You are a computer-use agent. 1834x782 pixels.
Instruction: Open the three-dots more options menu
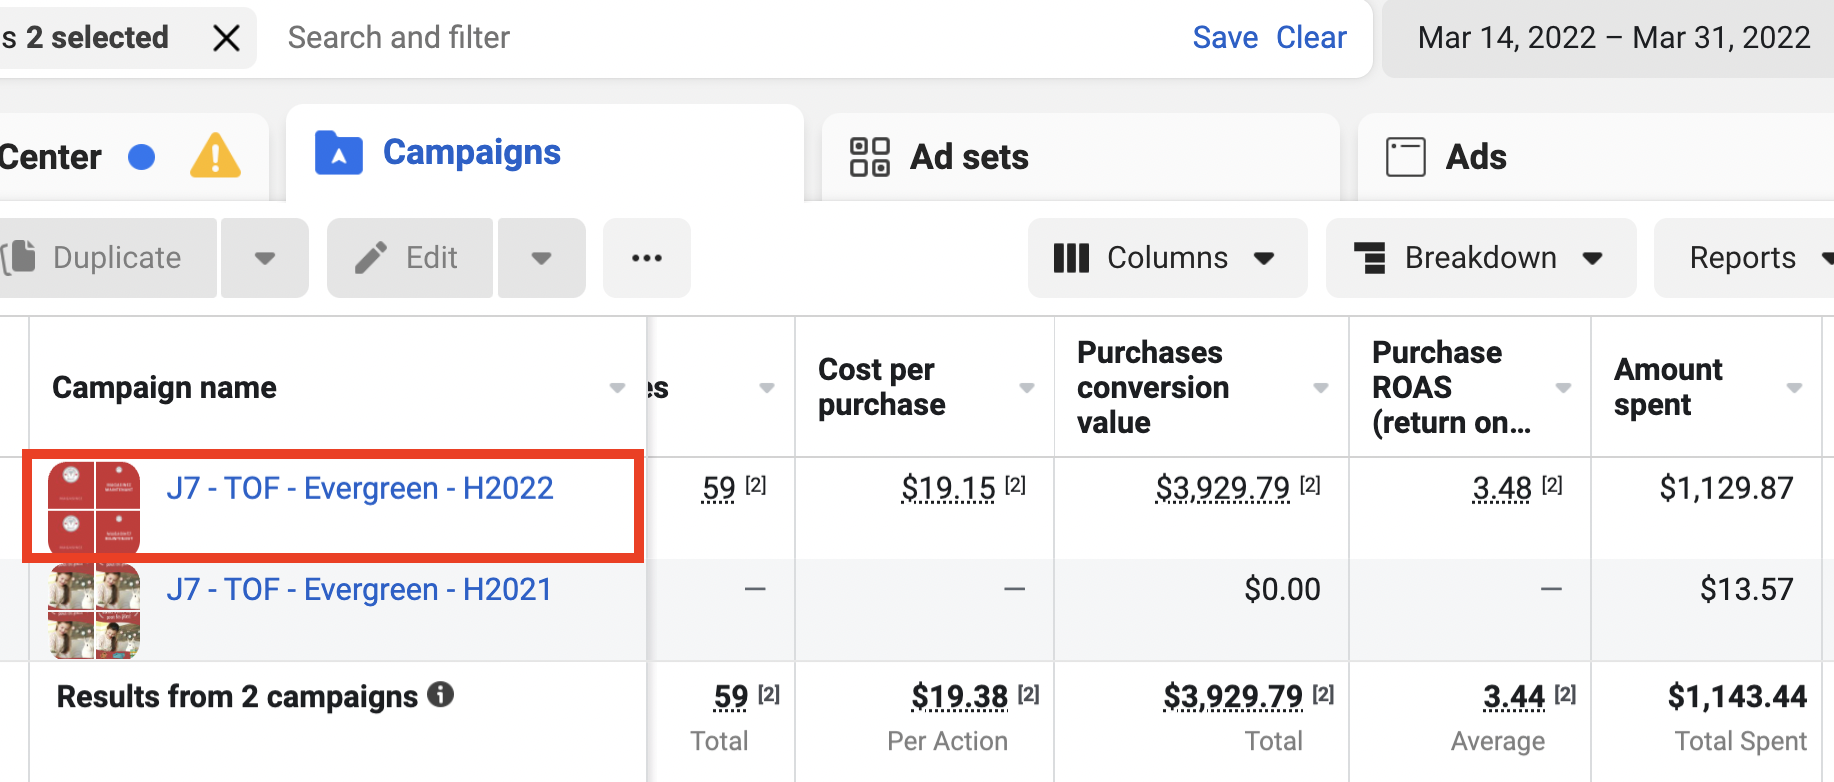646,258
